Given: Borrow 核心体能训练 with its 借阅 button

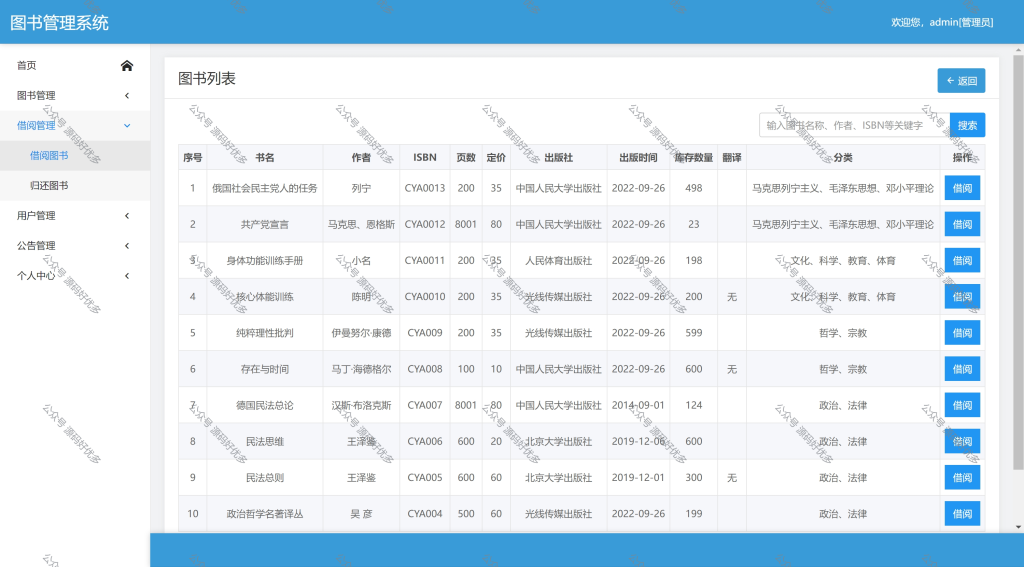Looking at the screenshot, I should click(x=962, y=297).
